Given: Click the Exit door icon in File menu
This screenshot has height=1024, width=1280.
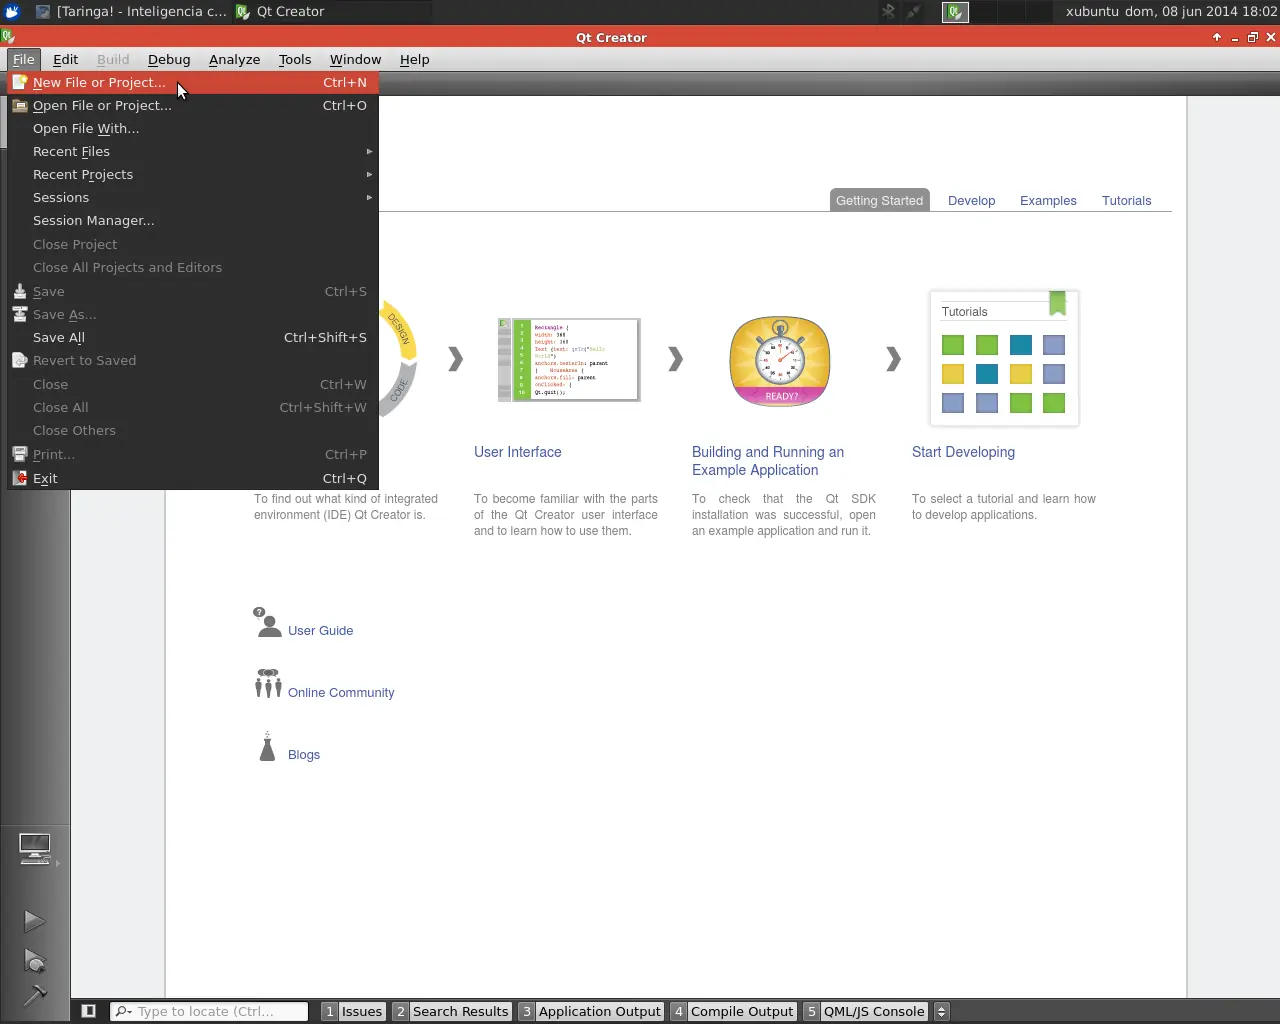Looking at the screenshot, I should 19,478.
